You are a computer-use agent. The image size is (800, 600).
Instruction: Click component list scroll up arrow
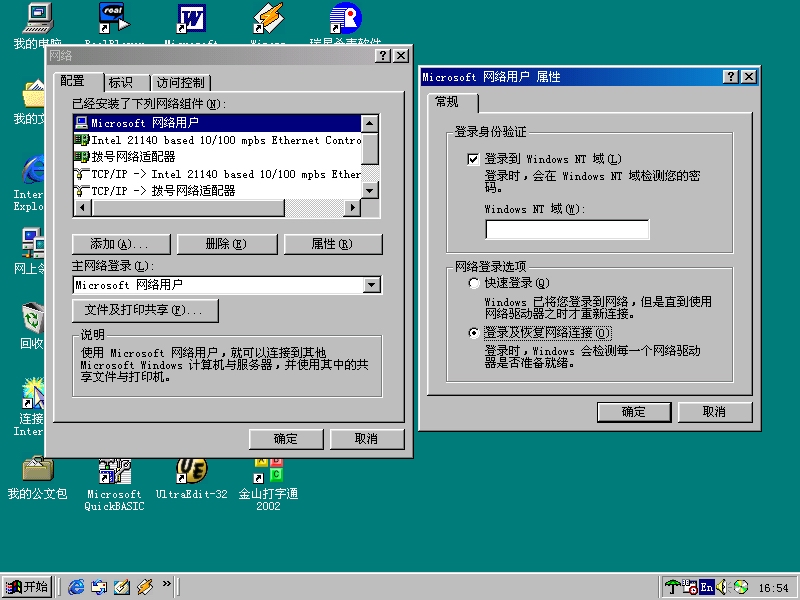(x=369, y=123)
